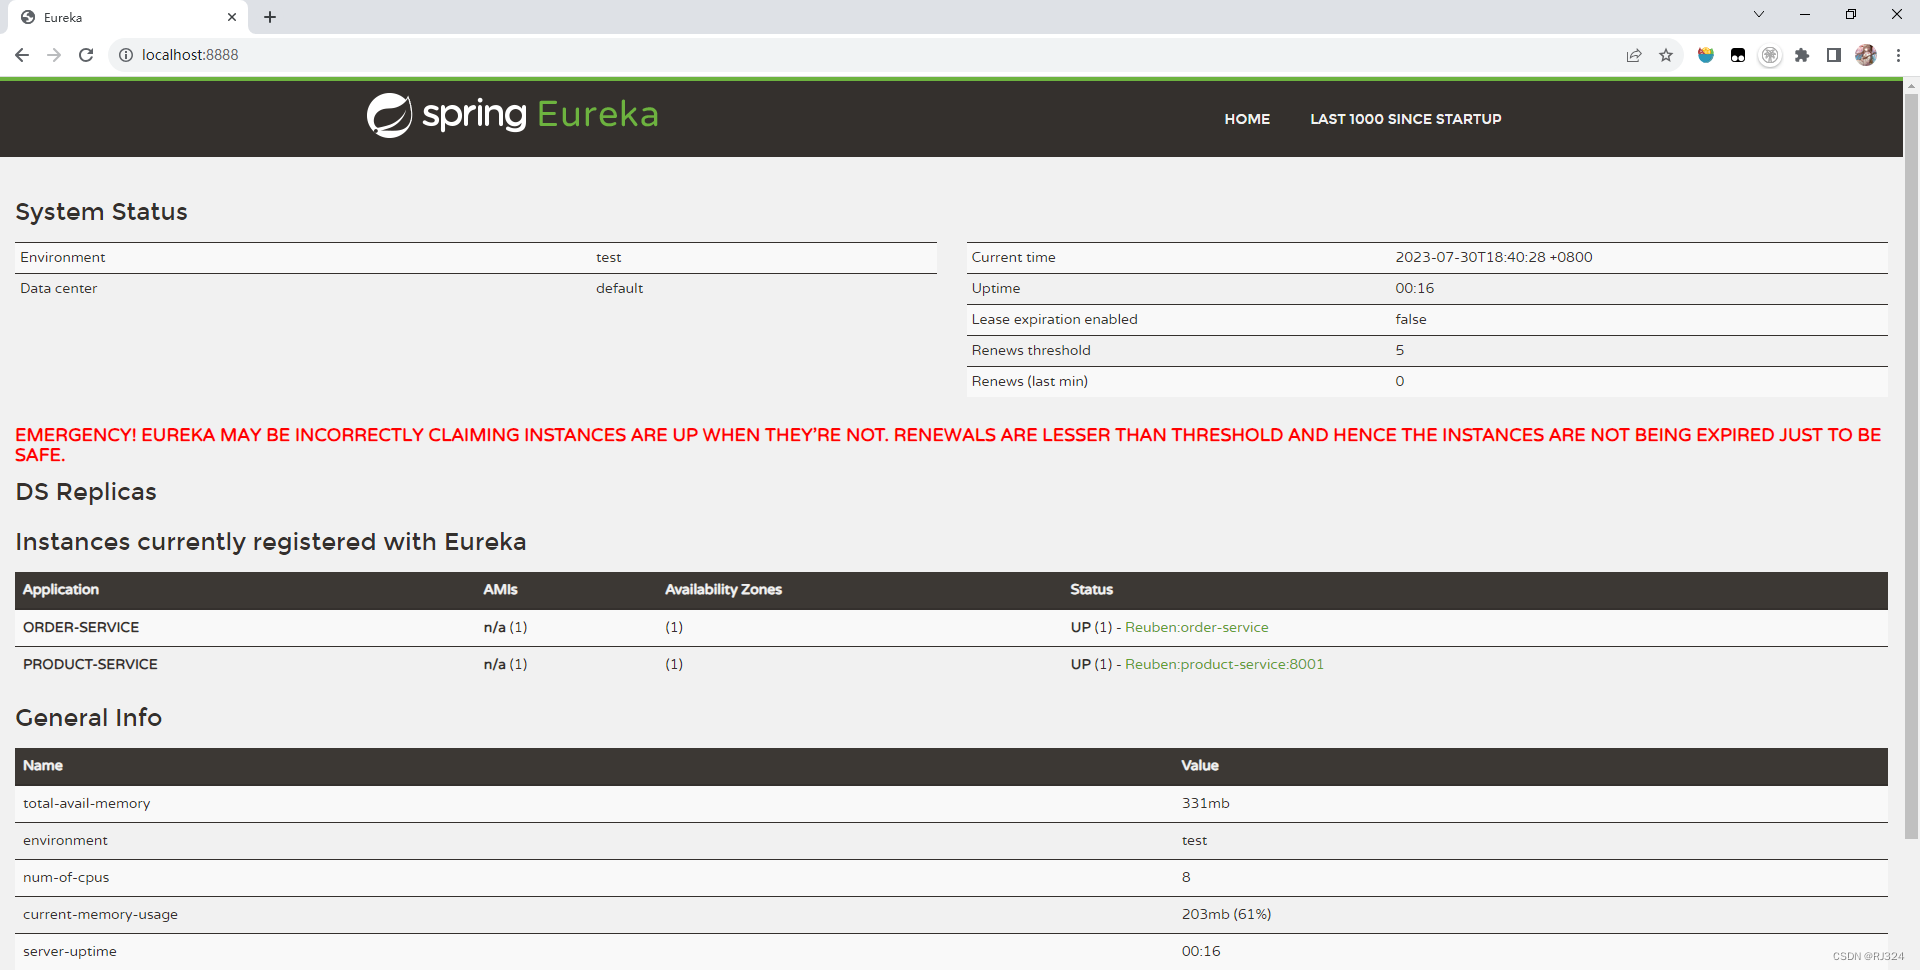Click the scrollbar up arrow
1920x970 pixels.
click(1911, 87)
